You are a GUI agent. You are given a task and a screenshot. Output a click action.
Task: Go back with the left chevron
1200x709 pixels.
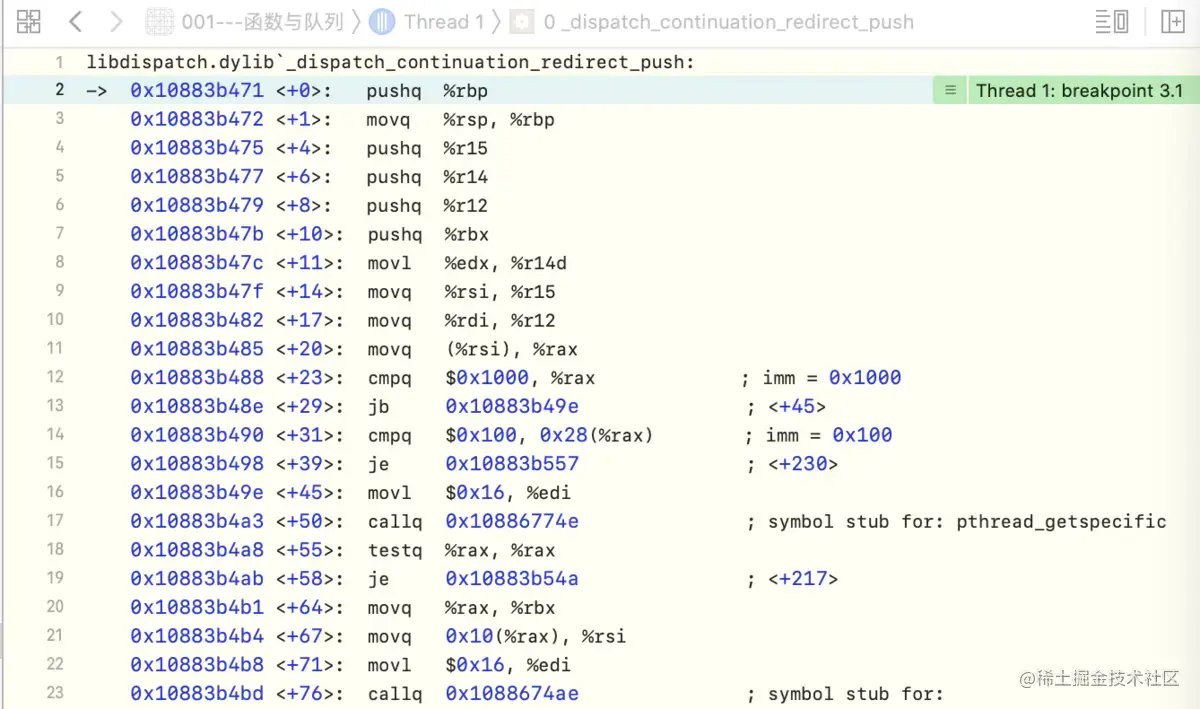(x=76, y=21)
